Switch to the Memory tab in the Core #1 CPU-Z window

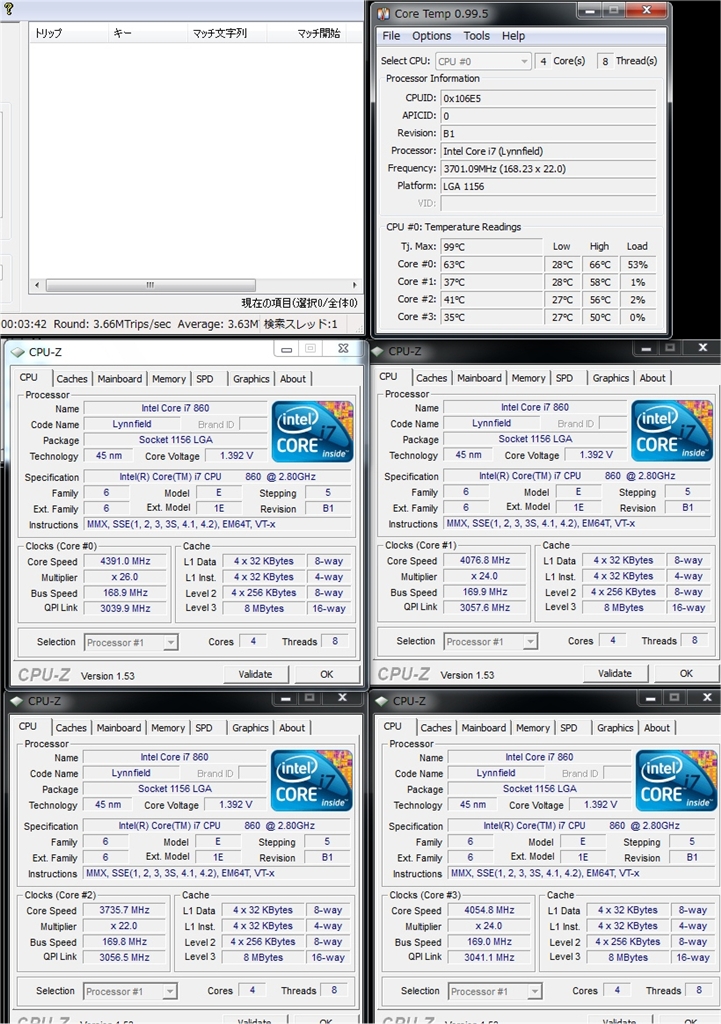[528, 378]
